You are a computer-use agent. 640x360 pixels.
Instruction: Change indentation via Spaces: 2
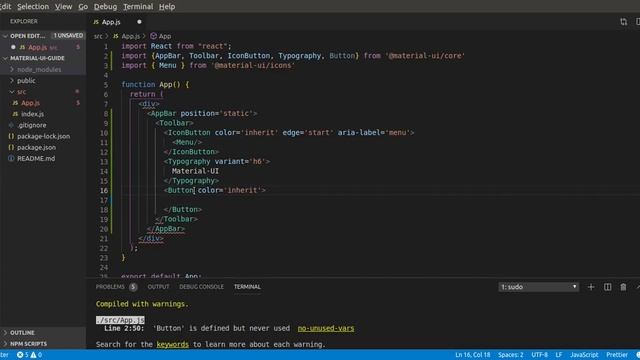[511, 355]
